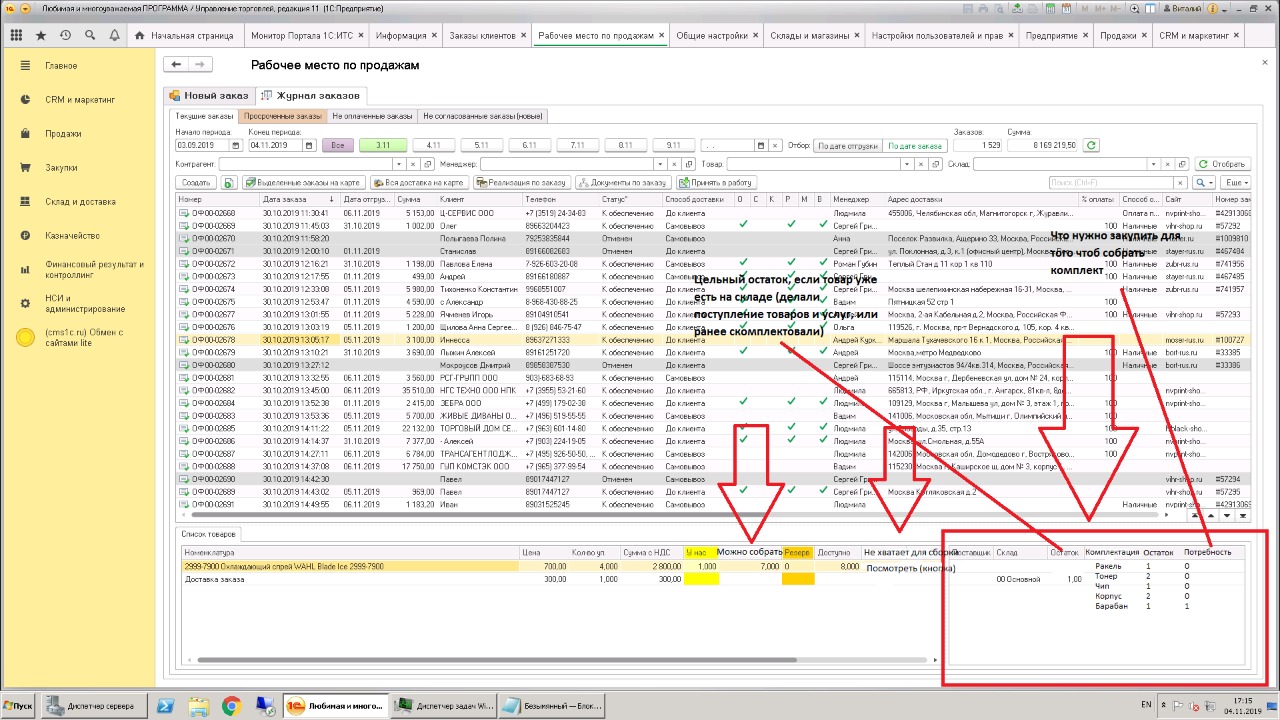This screenshot has width=1280, height=720.
Task: Open Favorites star icon
Action: click(x=41, y=35)
